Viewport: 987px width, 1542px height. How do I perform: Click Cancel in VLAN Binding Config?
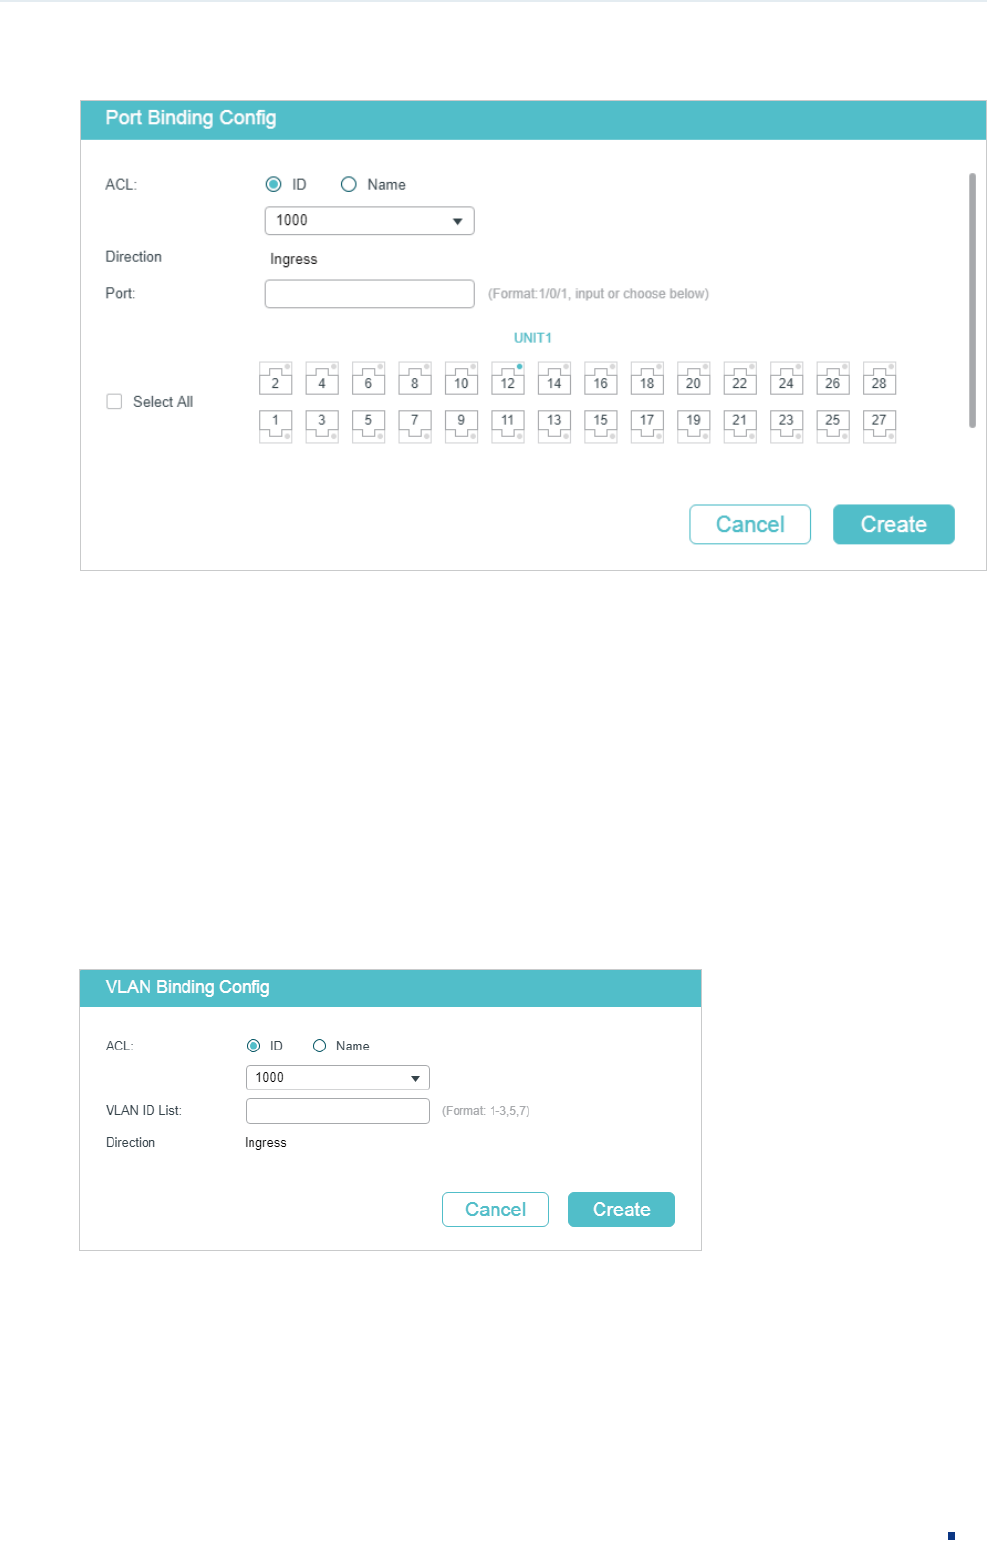tap(495, 1209)
